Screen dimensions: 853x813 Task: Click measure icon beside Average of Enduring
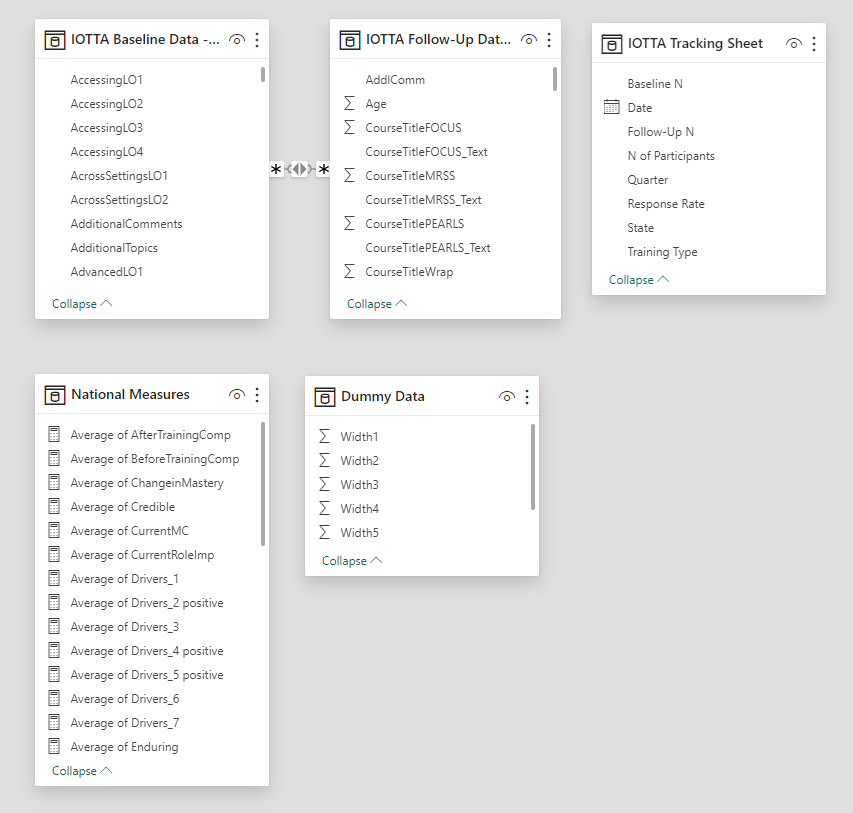(54, 746)
